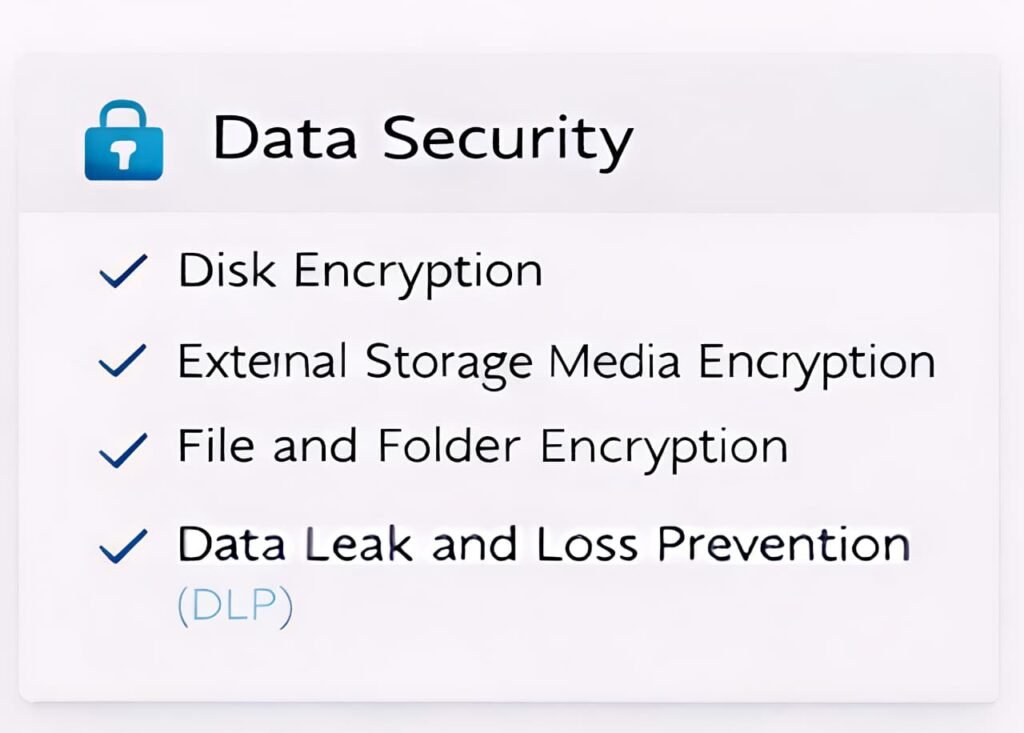Click the light blue (DLP) abbreviation
This screenshot has width=1024, height=733.
235,607
